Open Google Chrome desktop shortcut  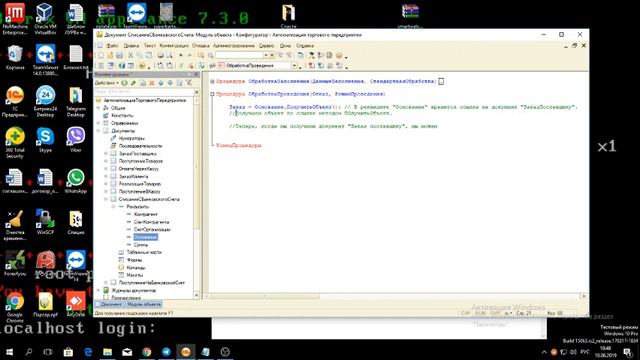(15, 307)
